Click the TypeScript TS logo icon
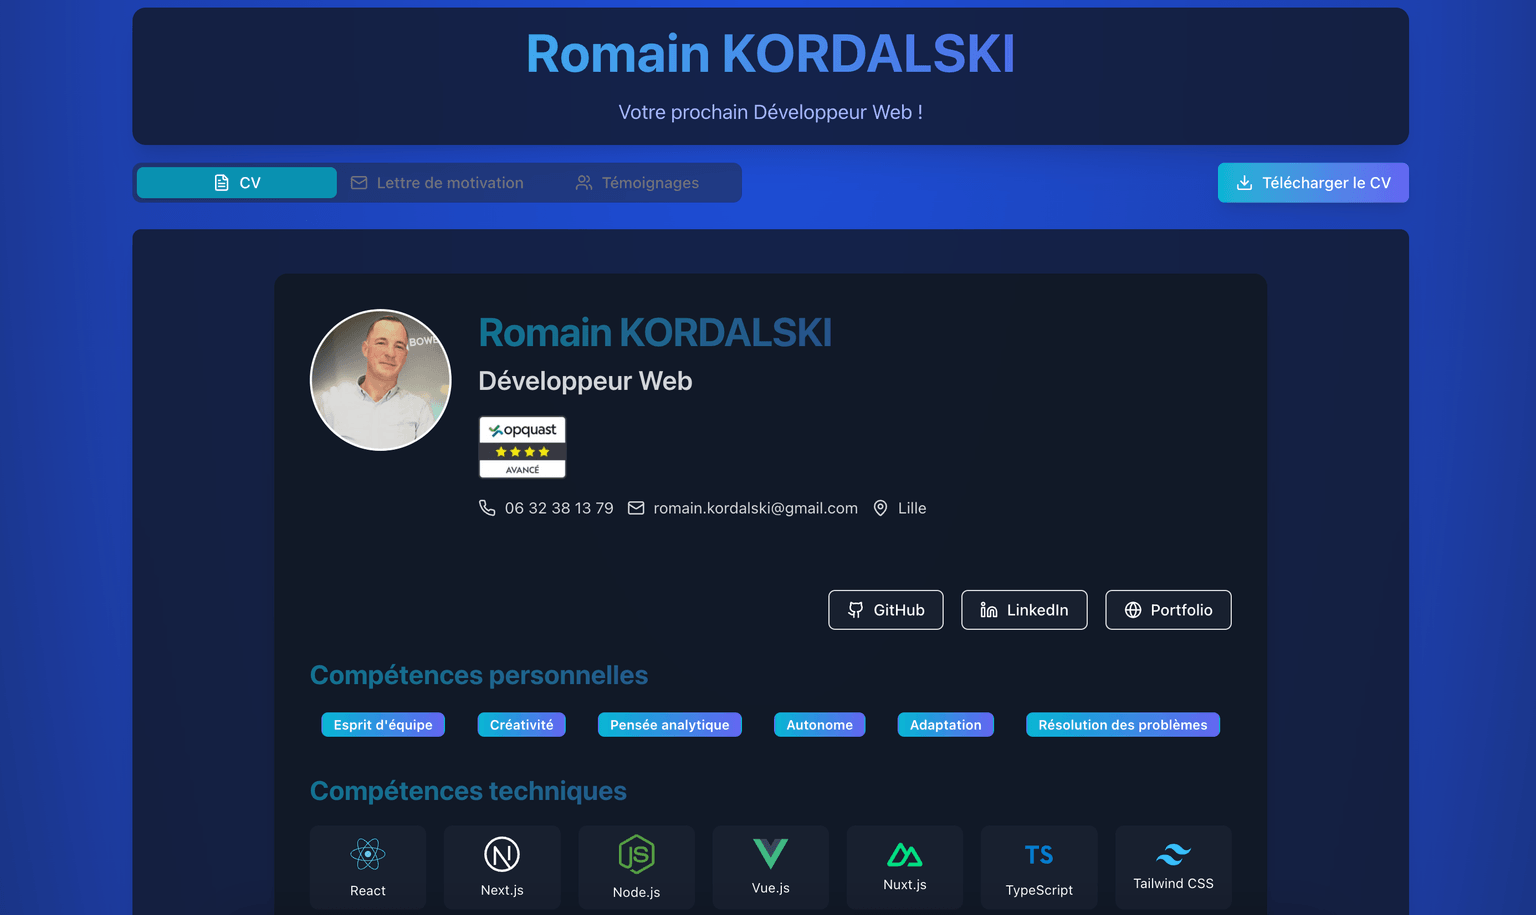 1039,855
